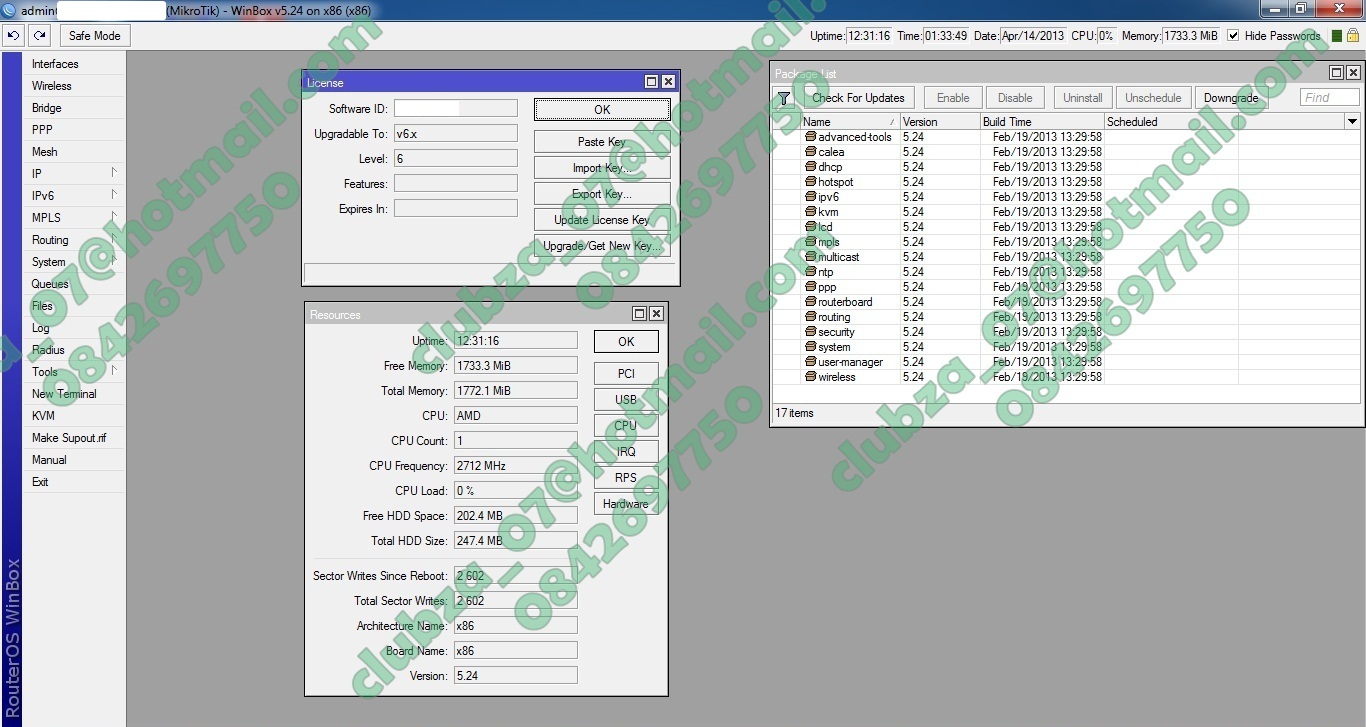Viewport: 1366px width, 727px height.
Task: Expand the MPLS submenu arrow
Action: 114,216
